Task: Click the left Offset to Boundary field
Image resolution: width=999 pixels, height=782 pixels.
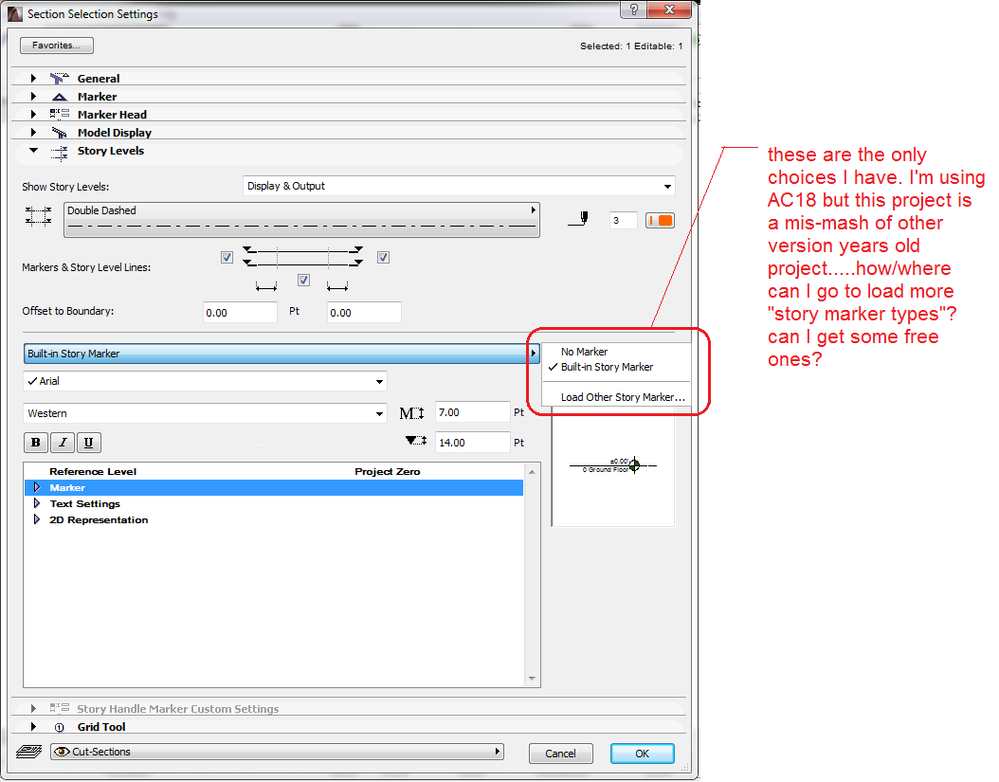Action: coord(240,312)
